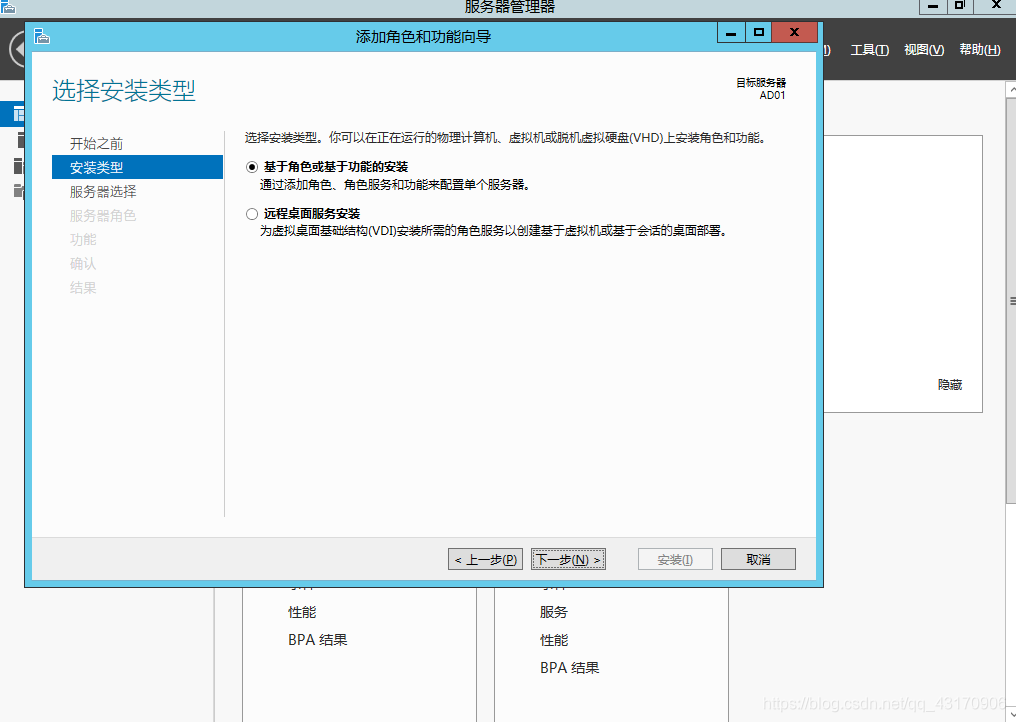1016x722 pixels.
Task: Click the 上一步(P) button
Action: point(485,559)
